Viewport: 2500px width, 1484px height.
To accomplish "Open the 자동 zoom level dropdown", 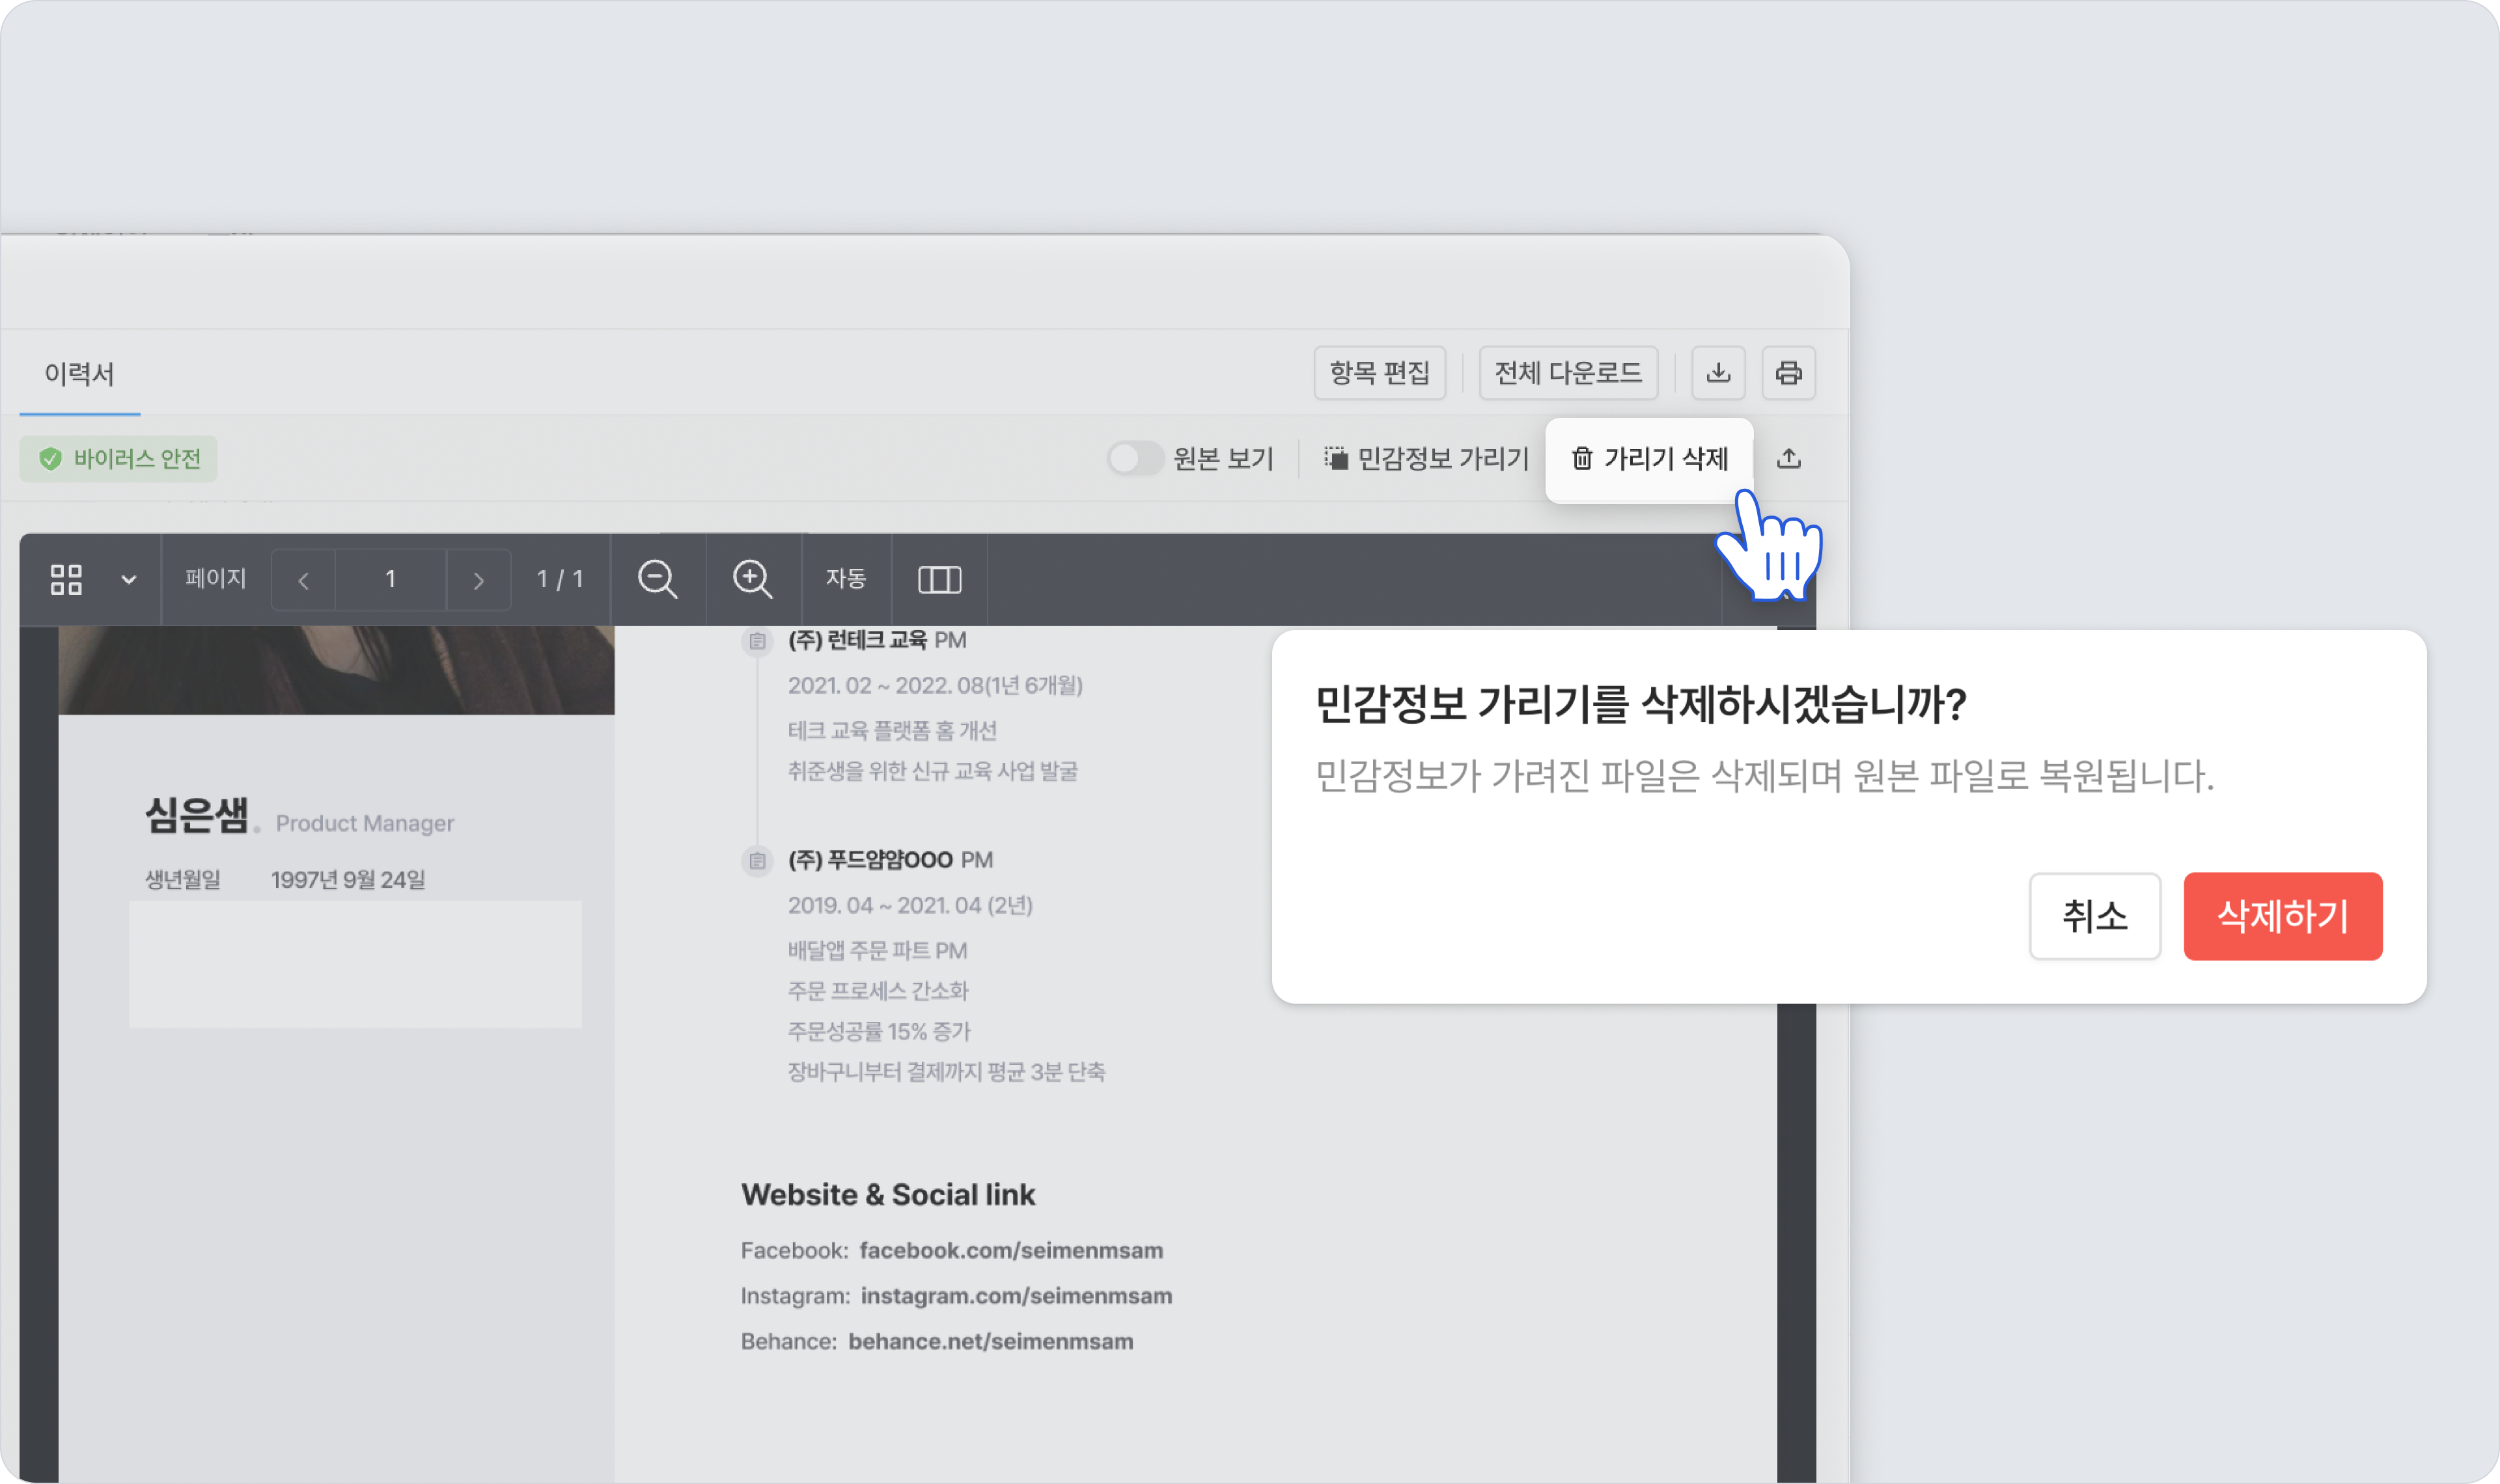I will click(845, 579).
